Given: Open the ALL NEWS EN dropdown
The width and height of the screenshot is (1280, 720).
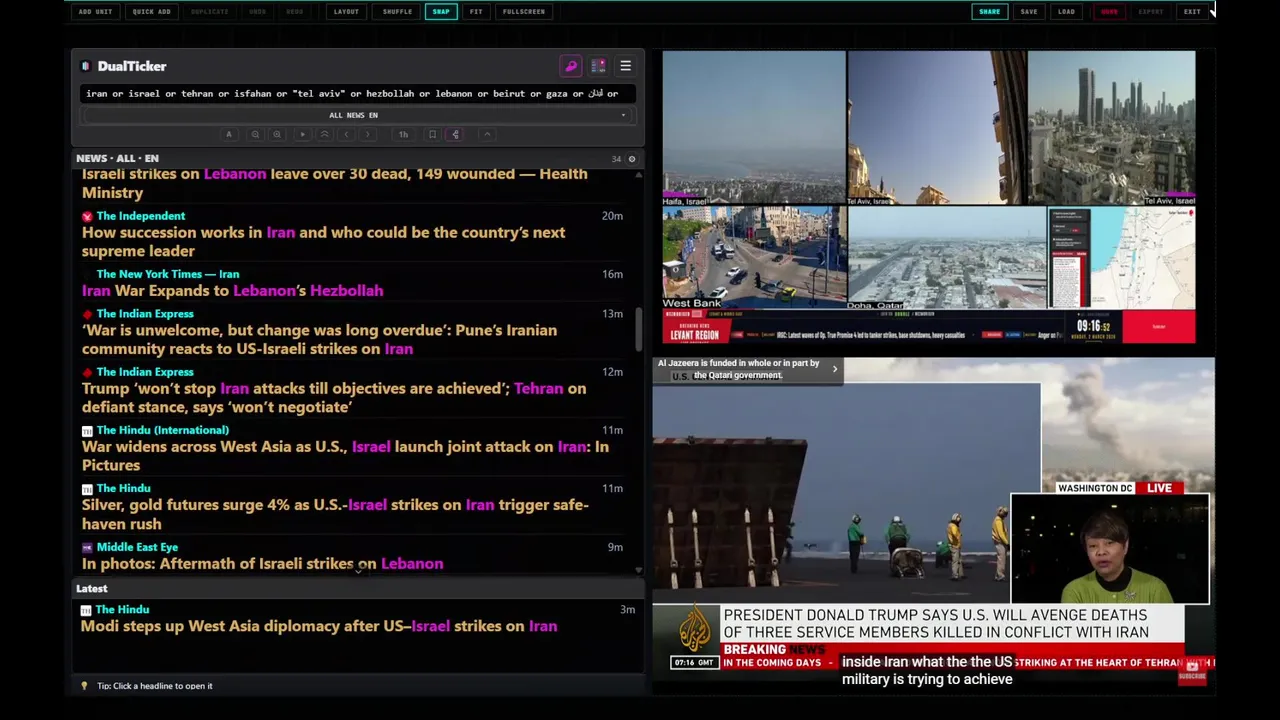Looking at the screenshot, I should [x=356, y=115].
